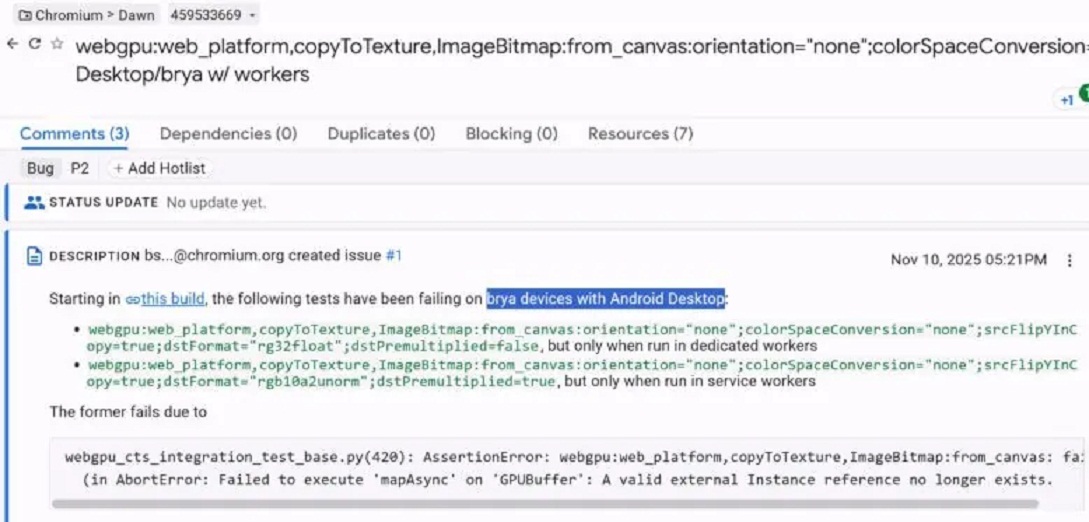Star this issue
This screenshot has width=1089, height=522.
57,44
